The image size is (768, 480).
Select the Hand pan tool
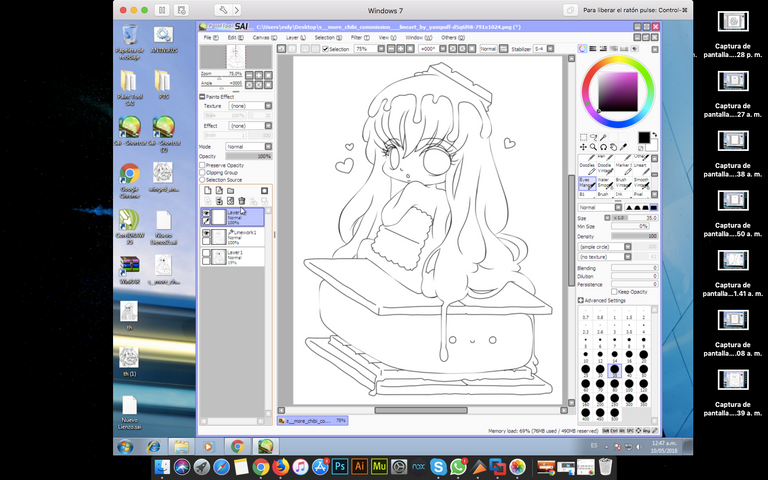click(x=613, y=147)
